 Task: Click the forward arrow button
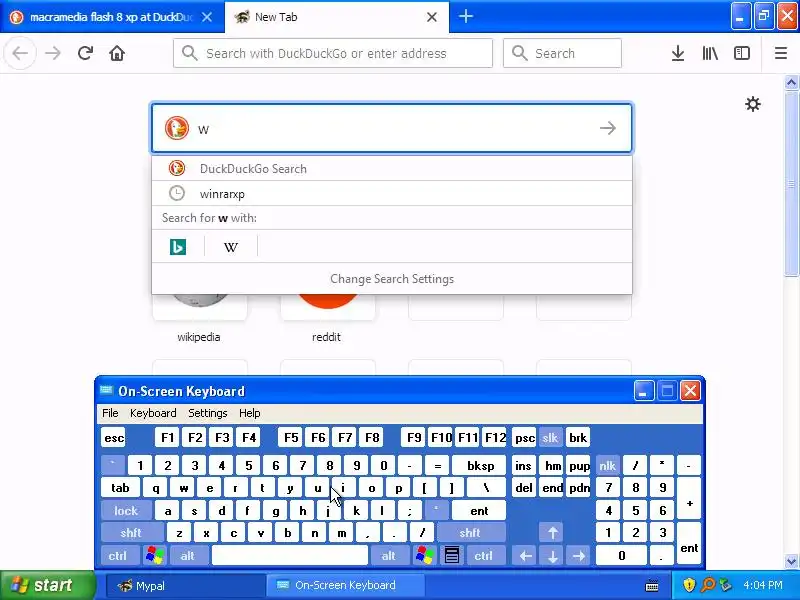(53, 53)
